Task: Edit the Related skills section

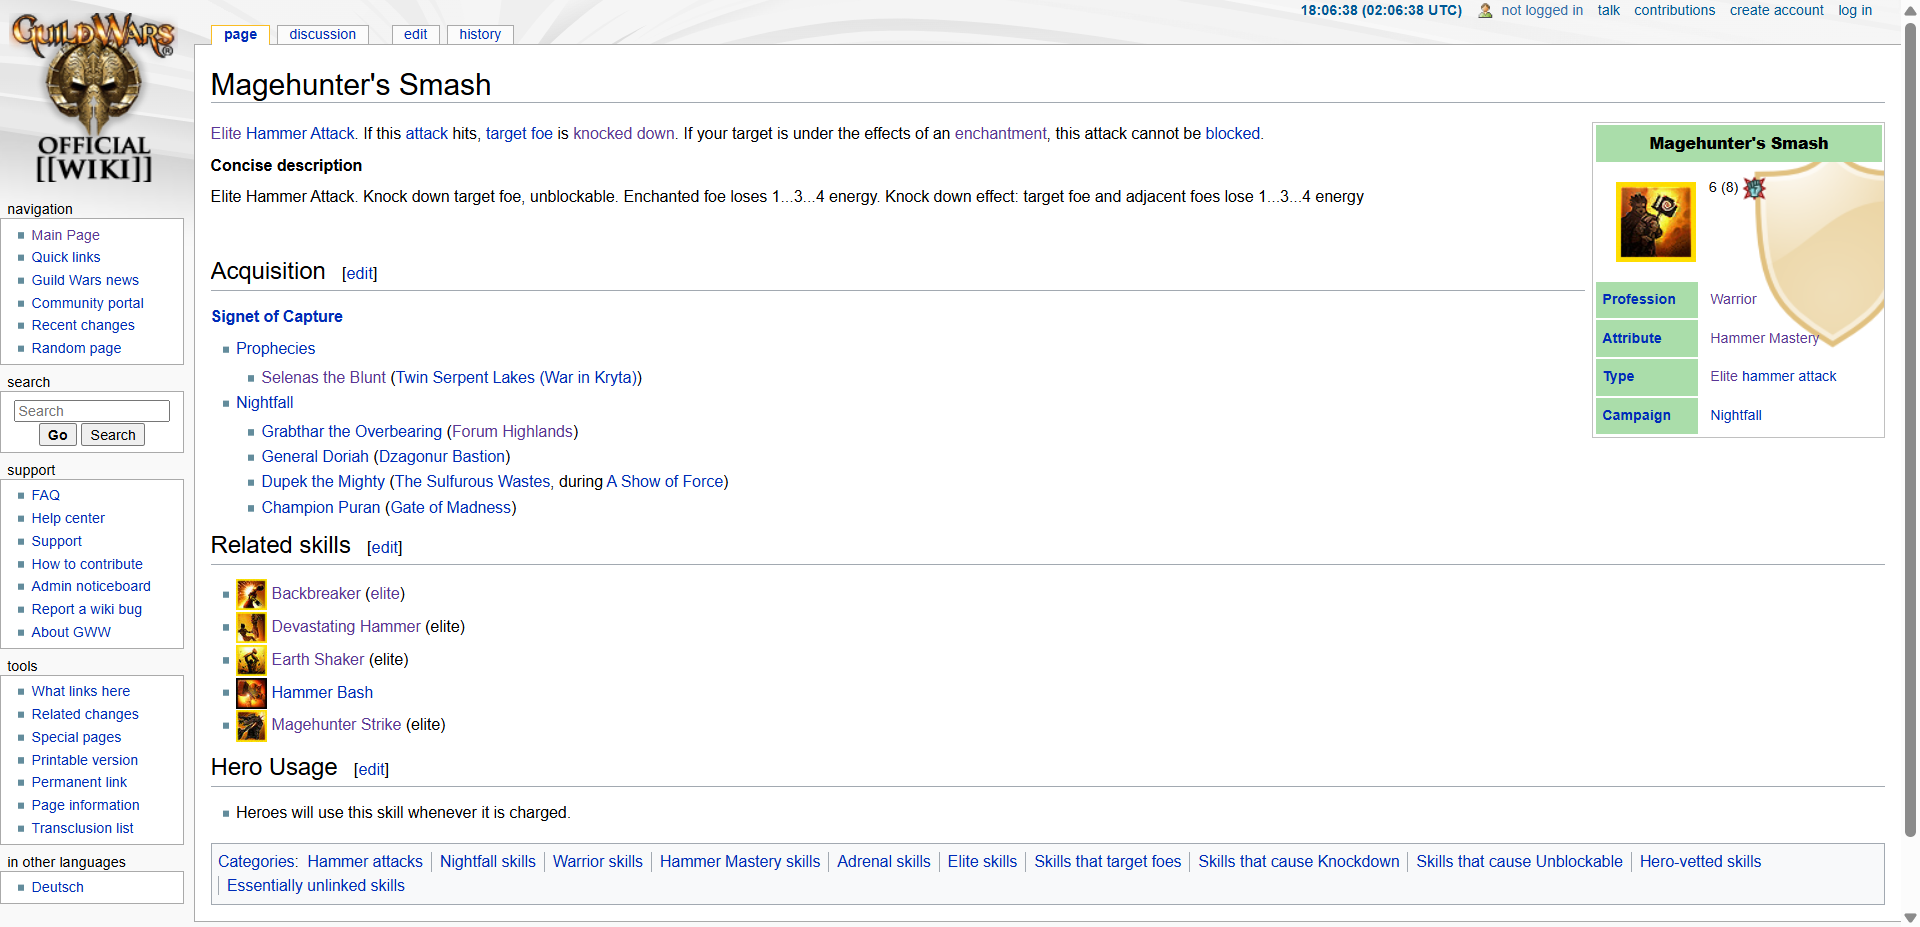Action: pyautogui.click(x=385, y=547)
